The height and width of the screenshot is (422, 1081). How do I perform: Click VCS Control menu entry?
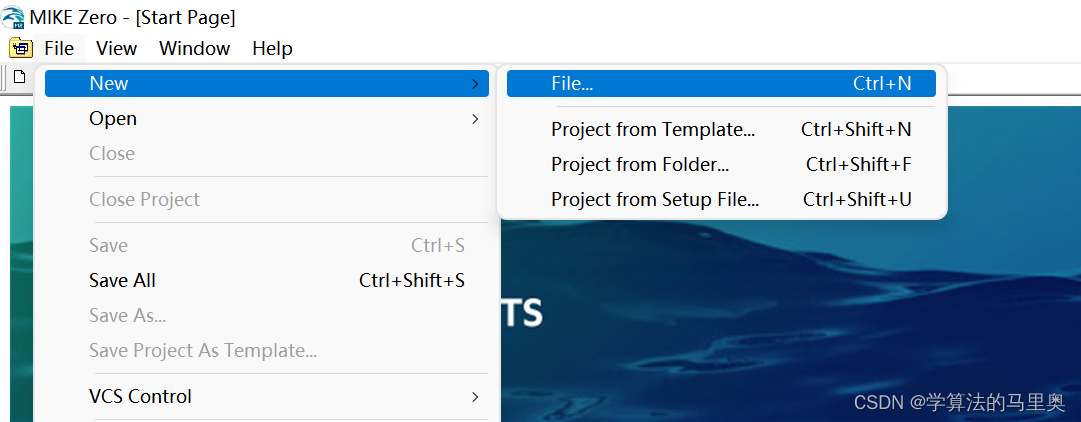click(140, 397)
